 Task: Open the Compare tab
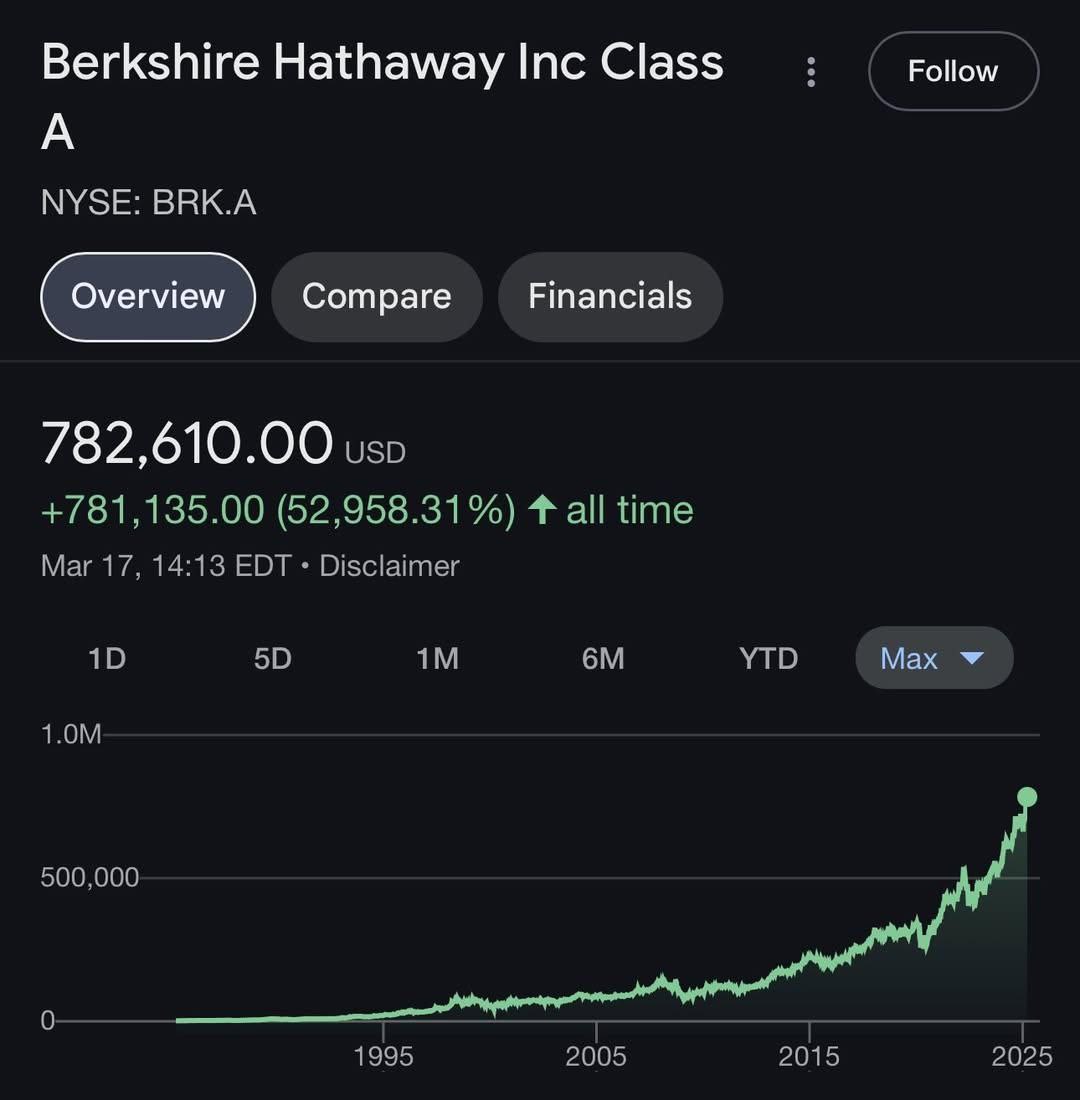376,297
